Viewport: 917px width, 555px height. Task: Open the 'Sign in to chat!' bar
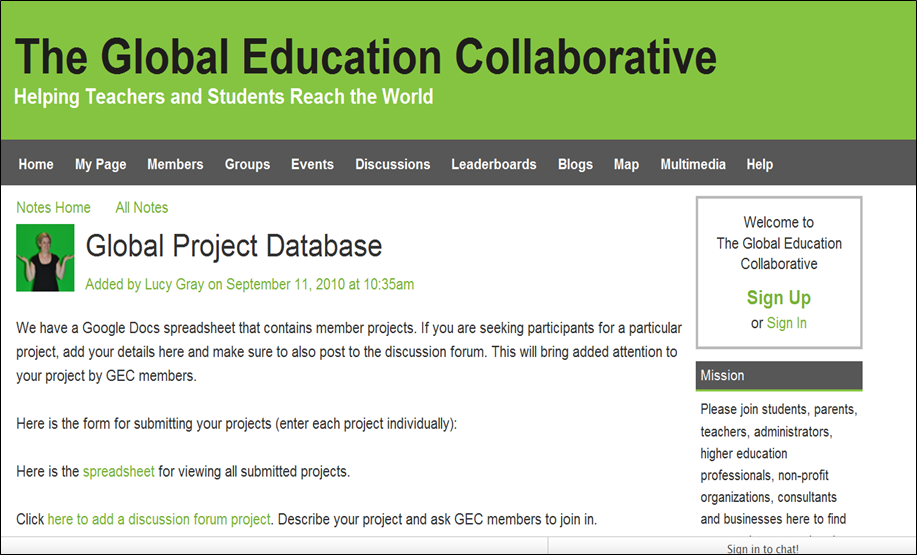click(x=762, y=548)
